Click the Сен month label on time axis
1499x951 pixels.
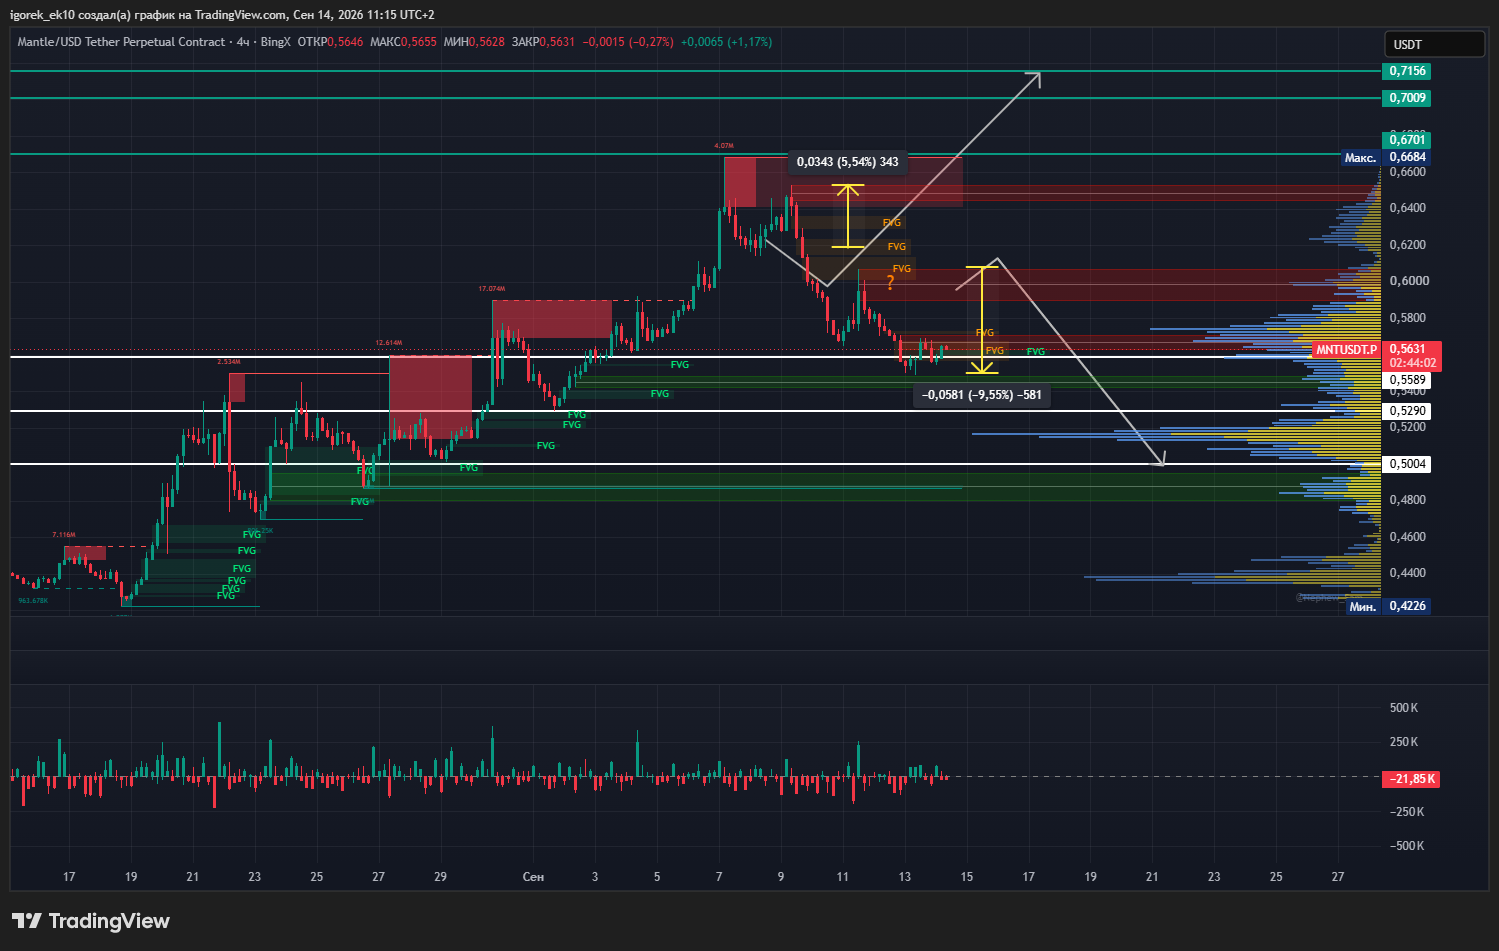533,877
